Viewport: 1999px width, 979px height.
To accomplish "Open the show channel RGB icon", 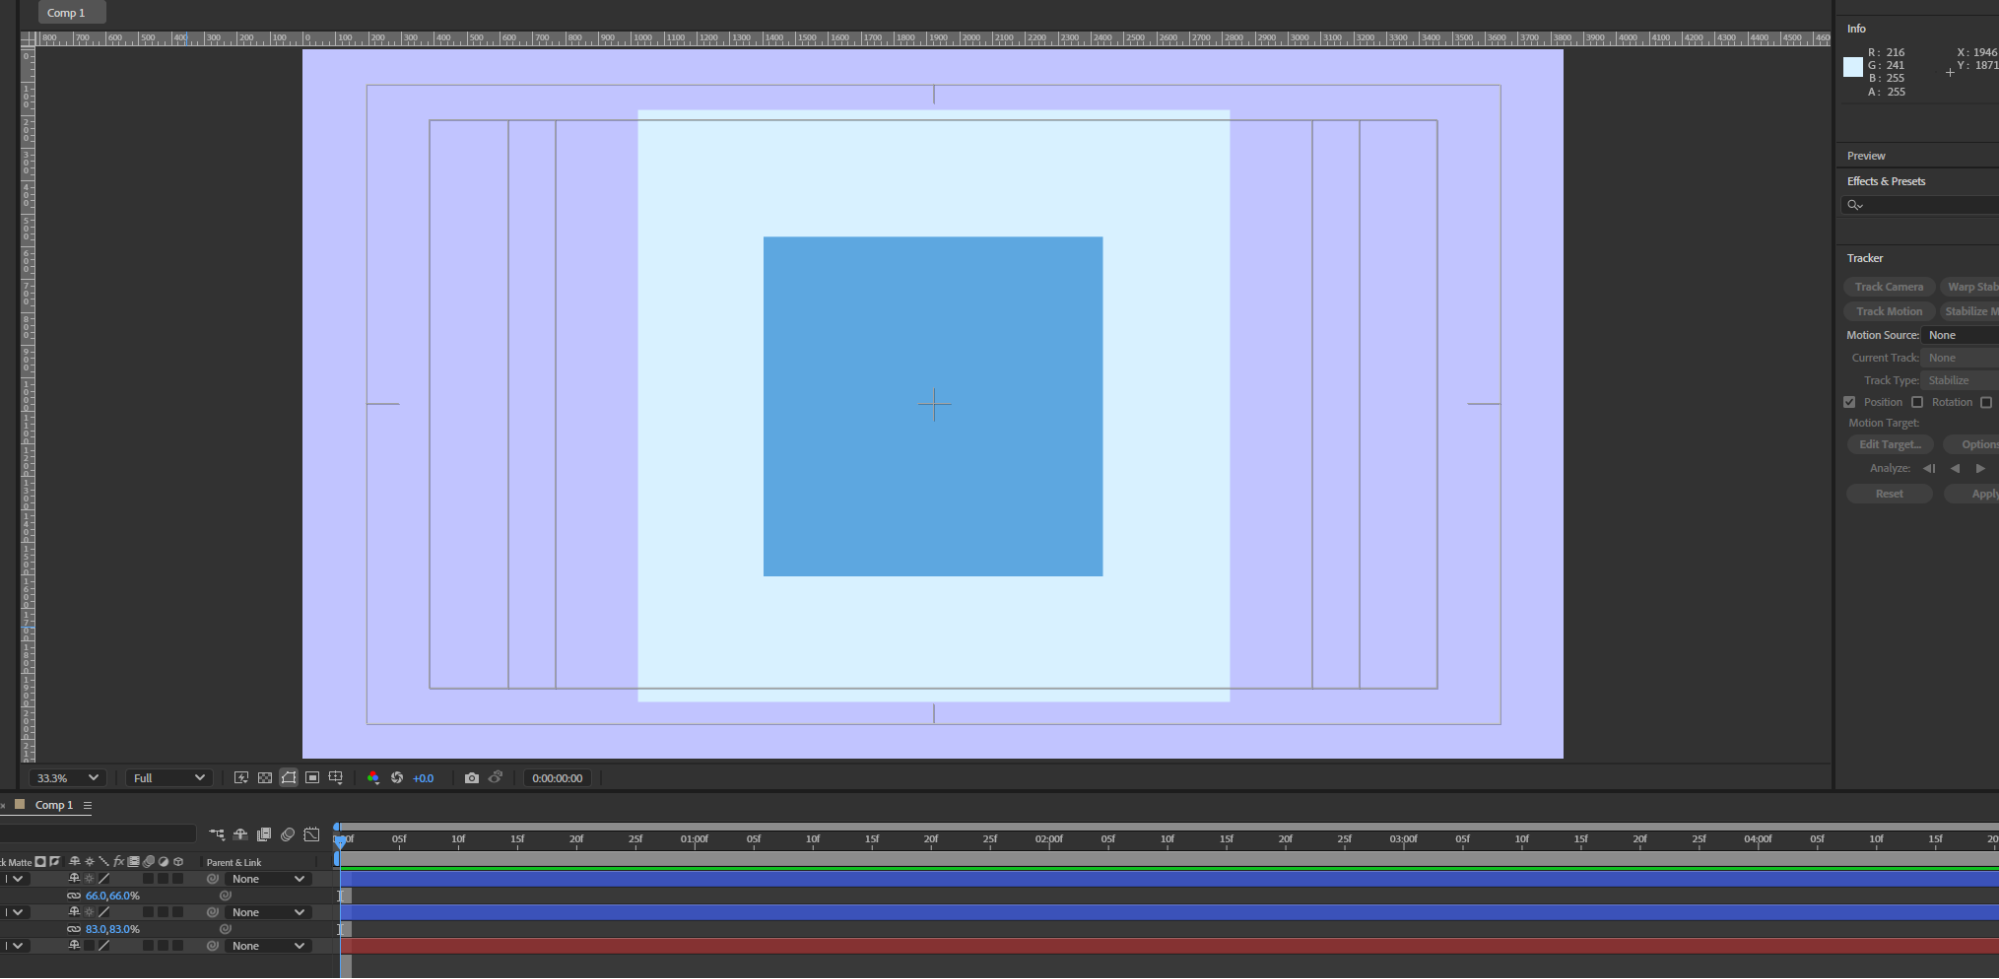I will tap(373, 778).
